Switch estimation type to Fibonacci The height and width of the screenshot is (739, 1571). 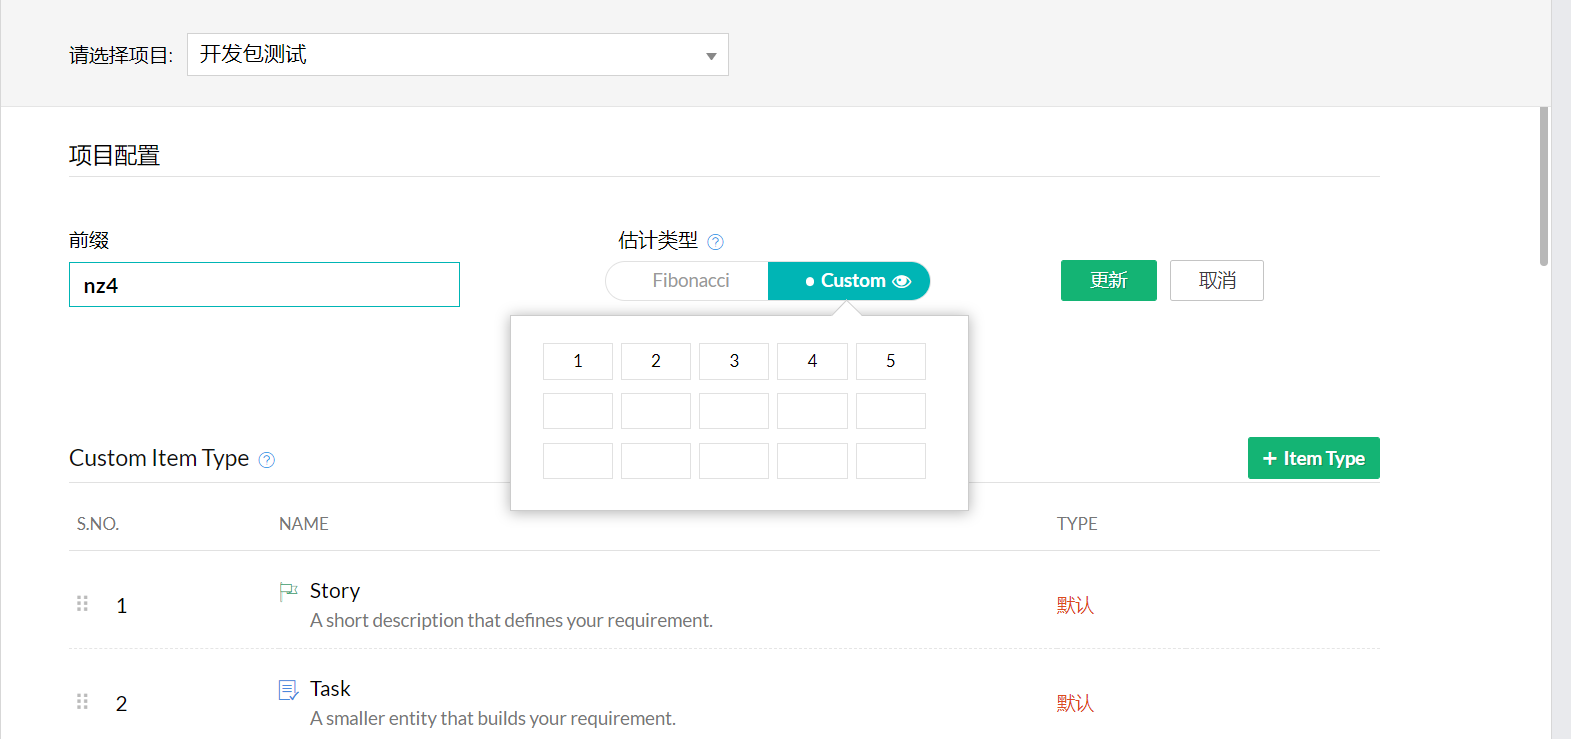tap(690, 281)
